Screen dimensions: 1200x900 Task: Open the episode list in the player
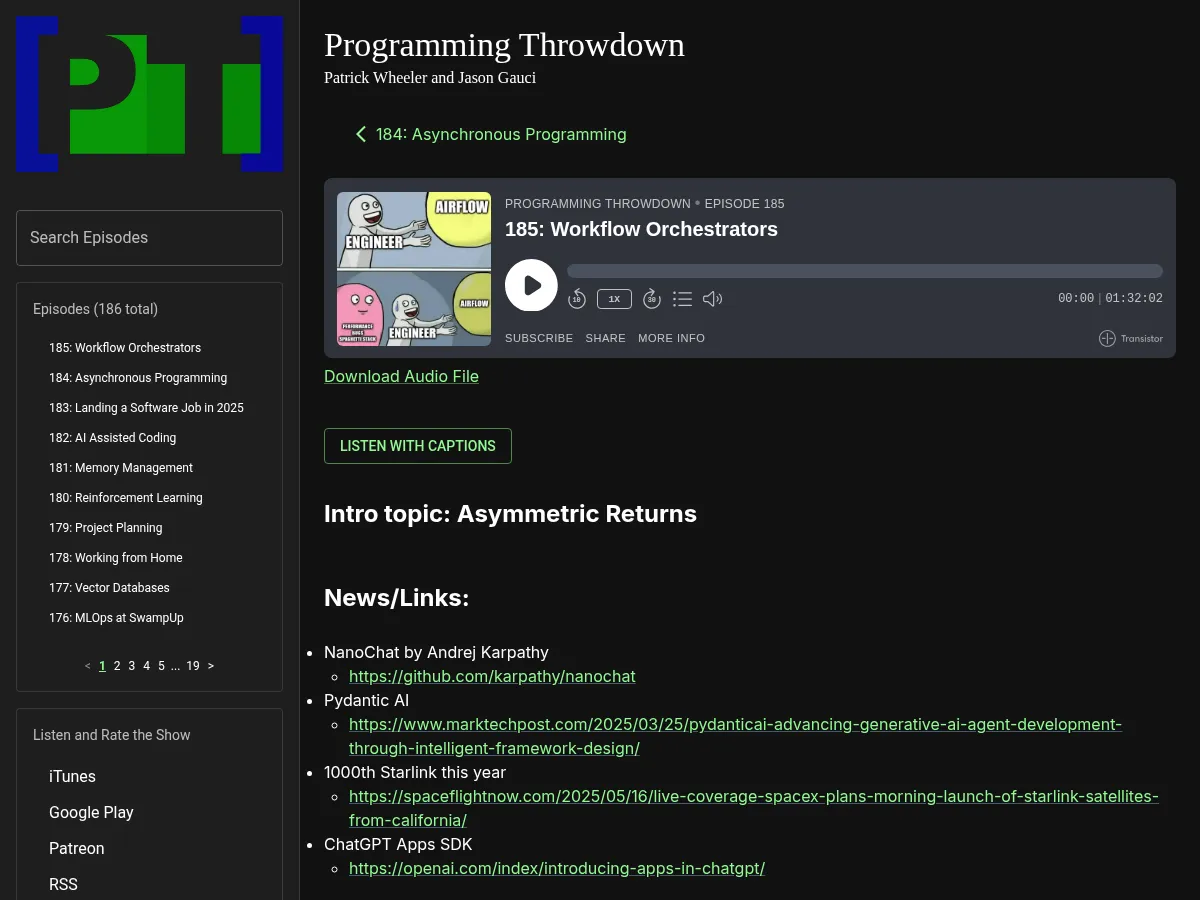[682, 298]
